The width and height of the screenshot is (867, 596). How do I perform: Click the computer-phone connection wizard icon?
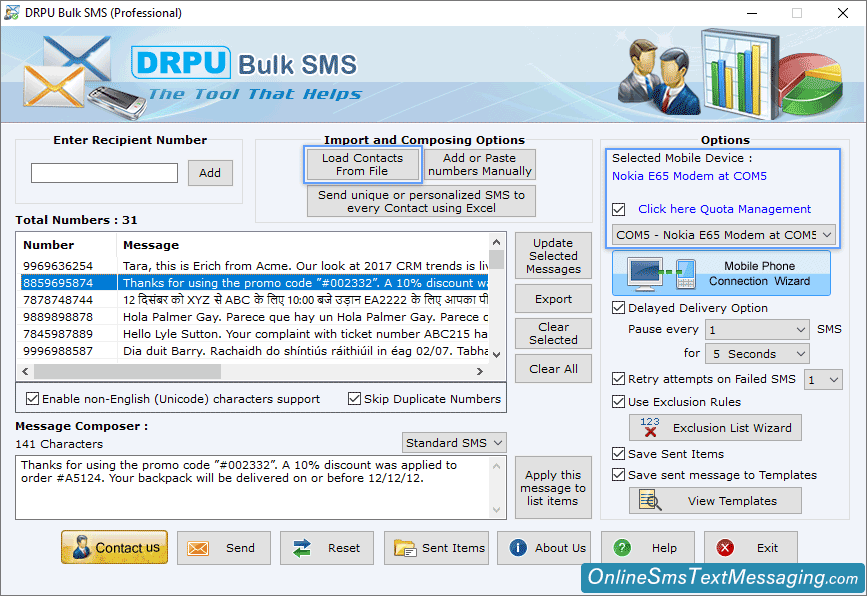coord(661,274)
